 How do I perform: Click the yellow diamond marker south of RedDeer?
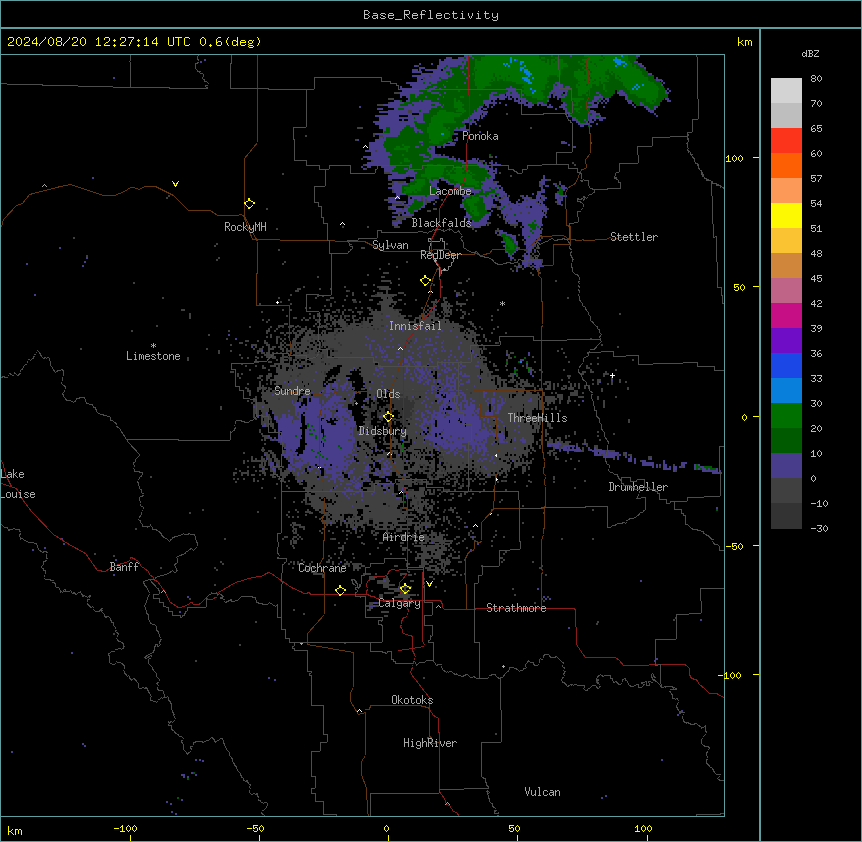(426, 281)
